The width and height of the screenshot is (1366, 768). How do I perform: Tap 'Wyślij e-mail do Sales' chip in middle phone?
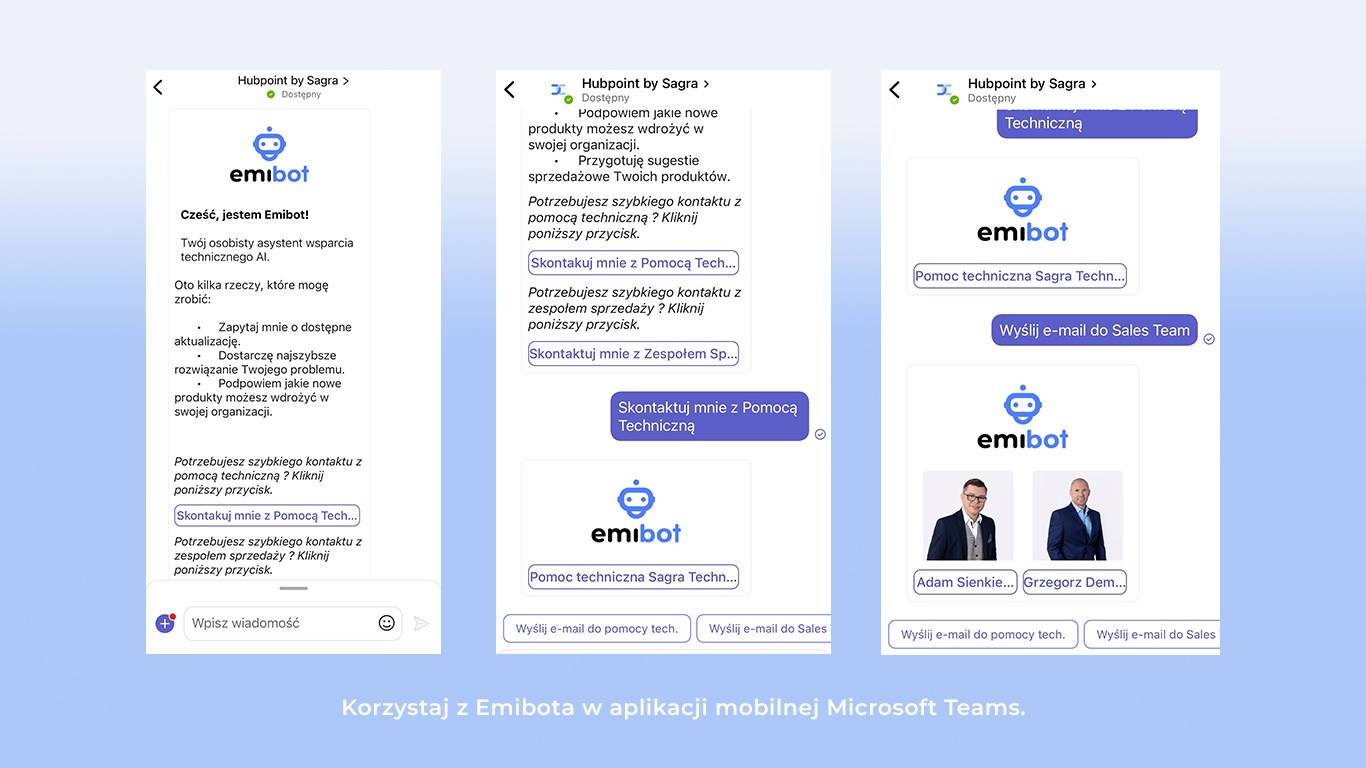point(764,629)
